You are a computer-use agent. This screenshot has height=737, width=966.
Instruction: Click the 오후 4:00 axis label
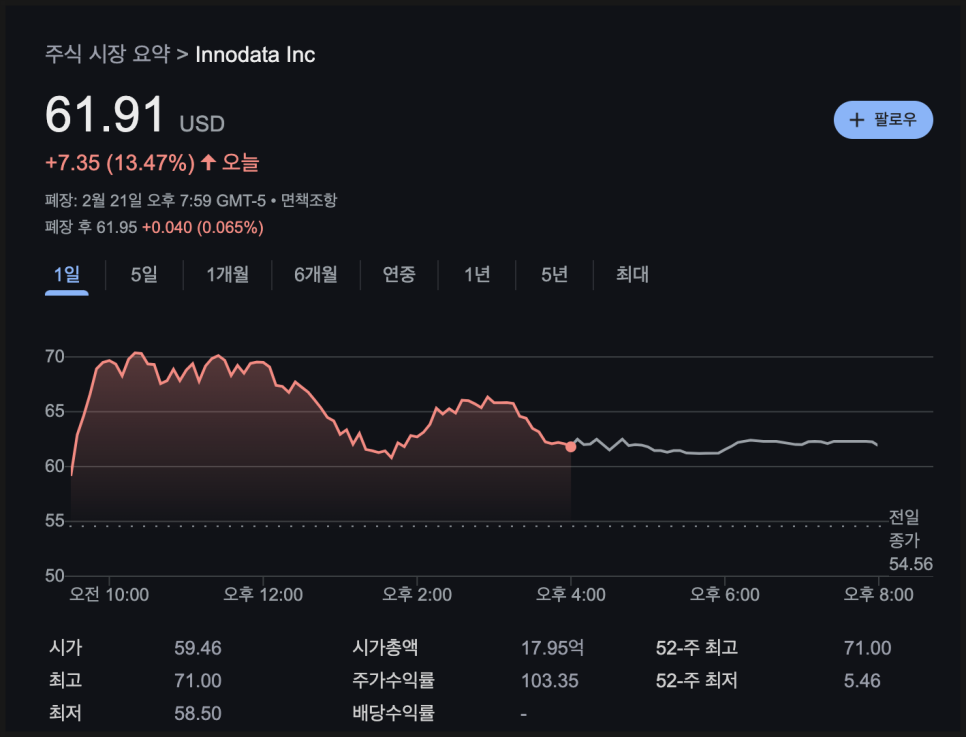point(570,595)
